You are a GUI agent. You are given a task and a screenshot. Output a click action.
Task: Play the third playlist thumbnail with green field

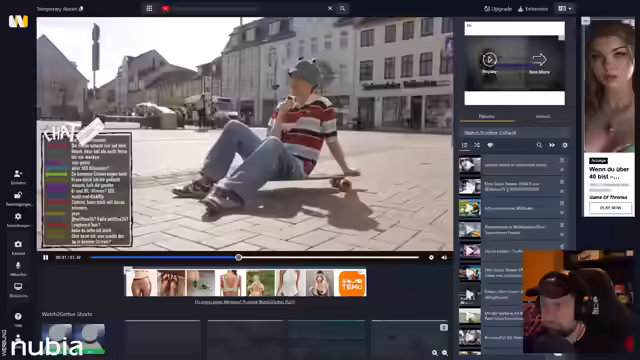(x=470, y=208)
